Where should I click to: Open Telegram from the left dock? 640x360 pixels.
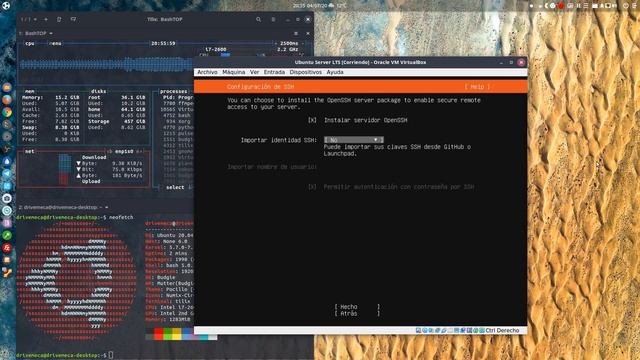7,173
